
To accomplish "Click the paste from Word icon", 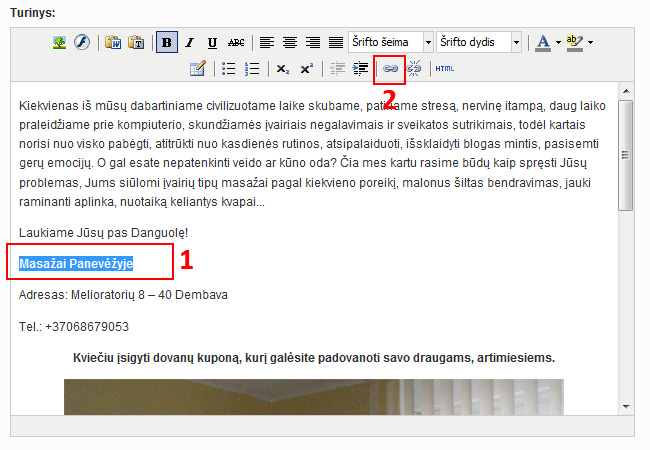I will tap(113, 42).
